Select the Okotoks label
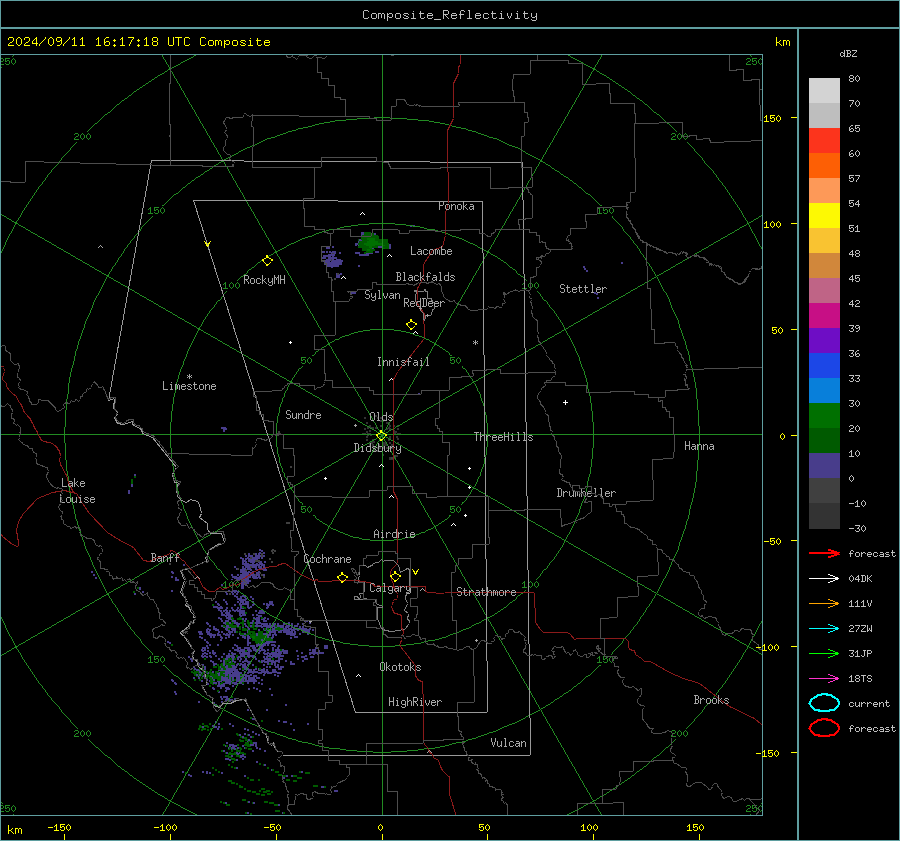Image resolution: width=900 pixels, height=841 pixels. 400,667
